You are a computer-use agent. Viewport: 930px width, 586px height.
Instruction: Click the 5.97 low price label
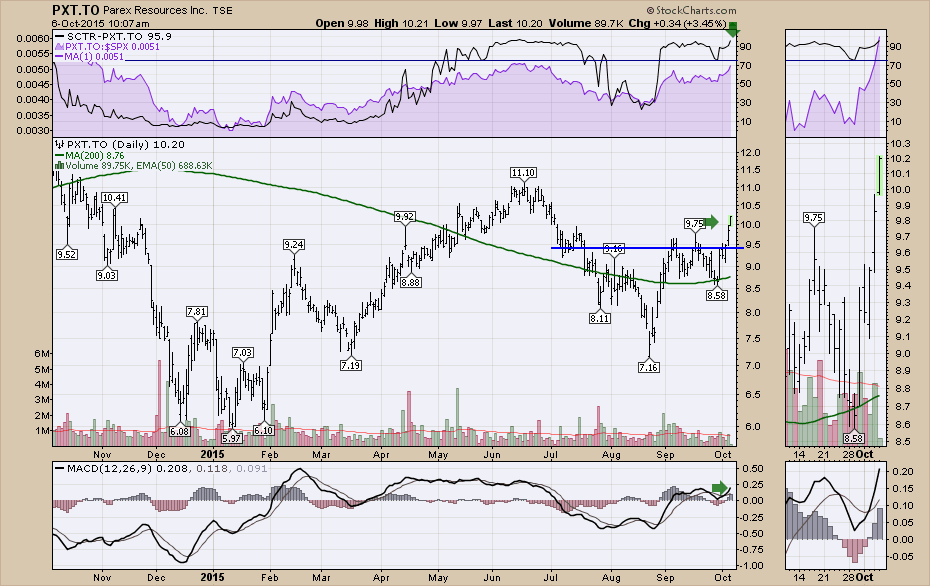click(232, 438)
